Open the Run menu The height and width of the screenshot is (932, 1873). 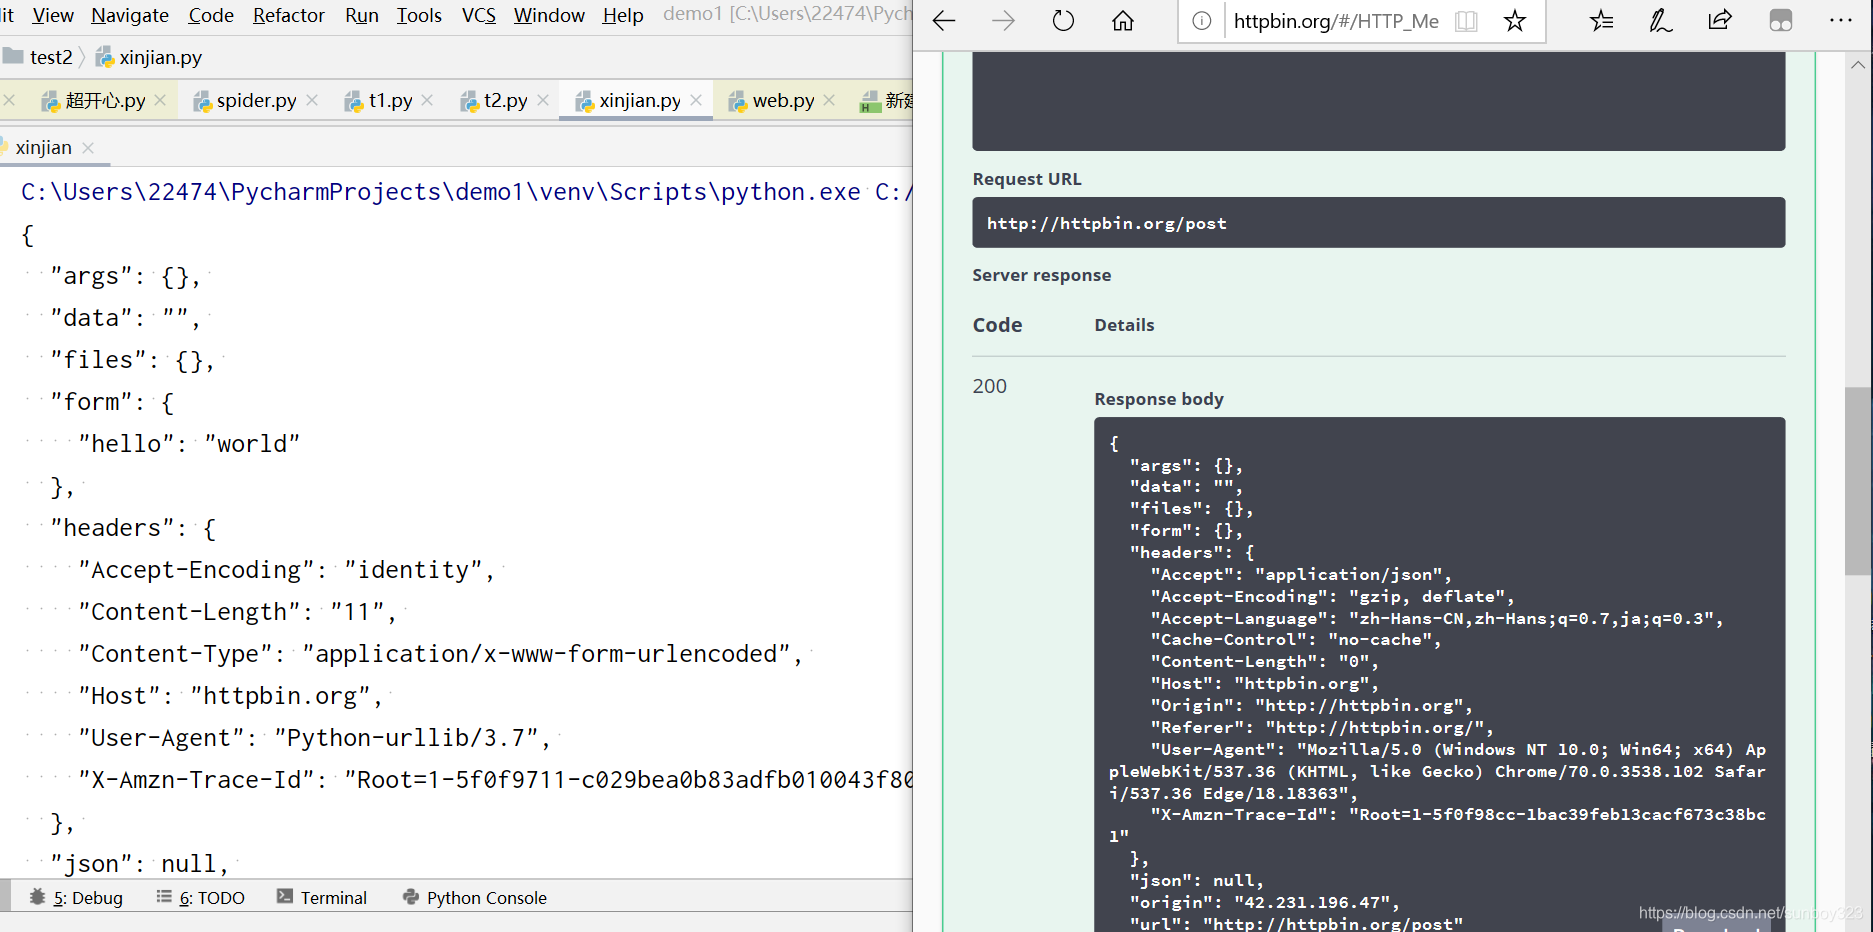tap(362, 15)
